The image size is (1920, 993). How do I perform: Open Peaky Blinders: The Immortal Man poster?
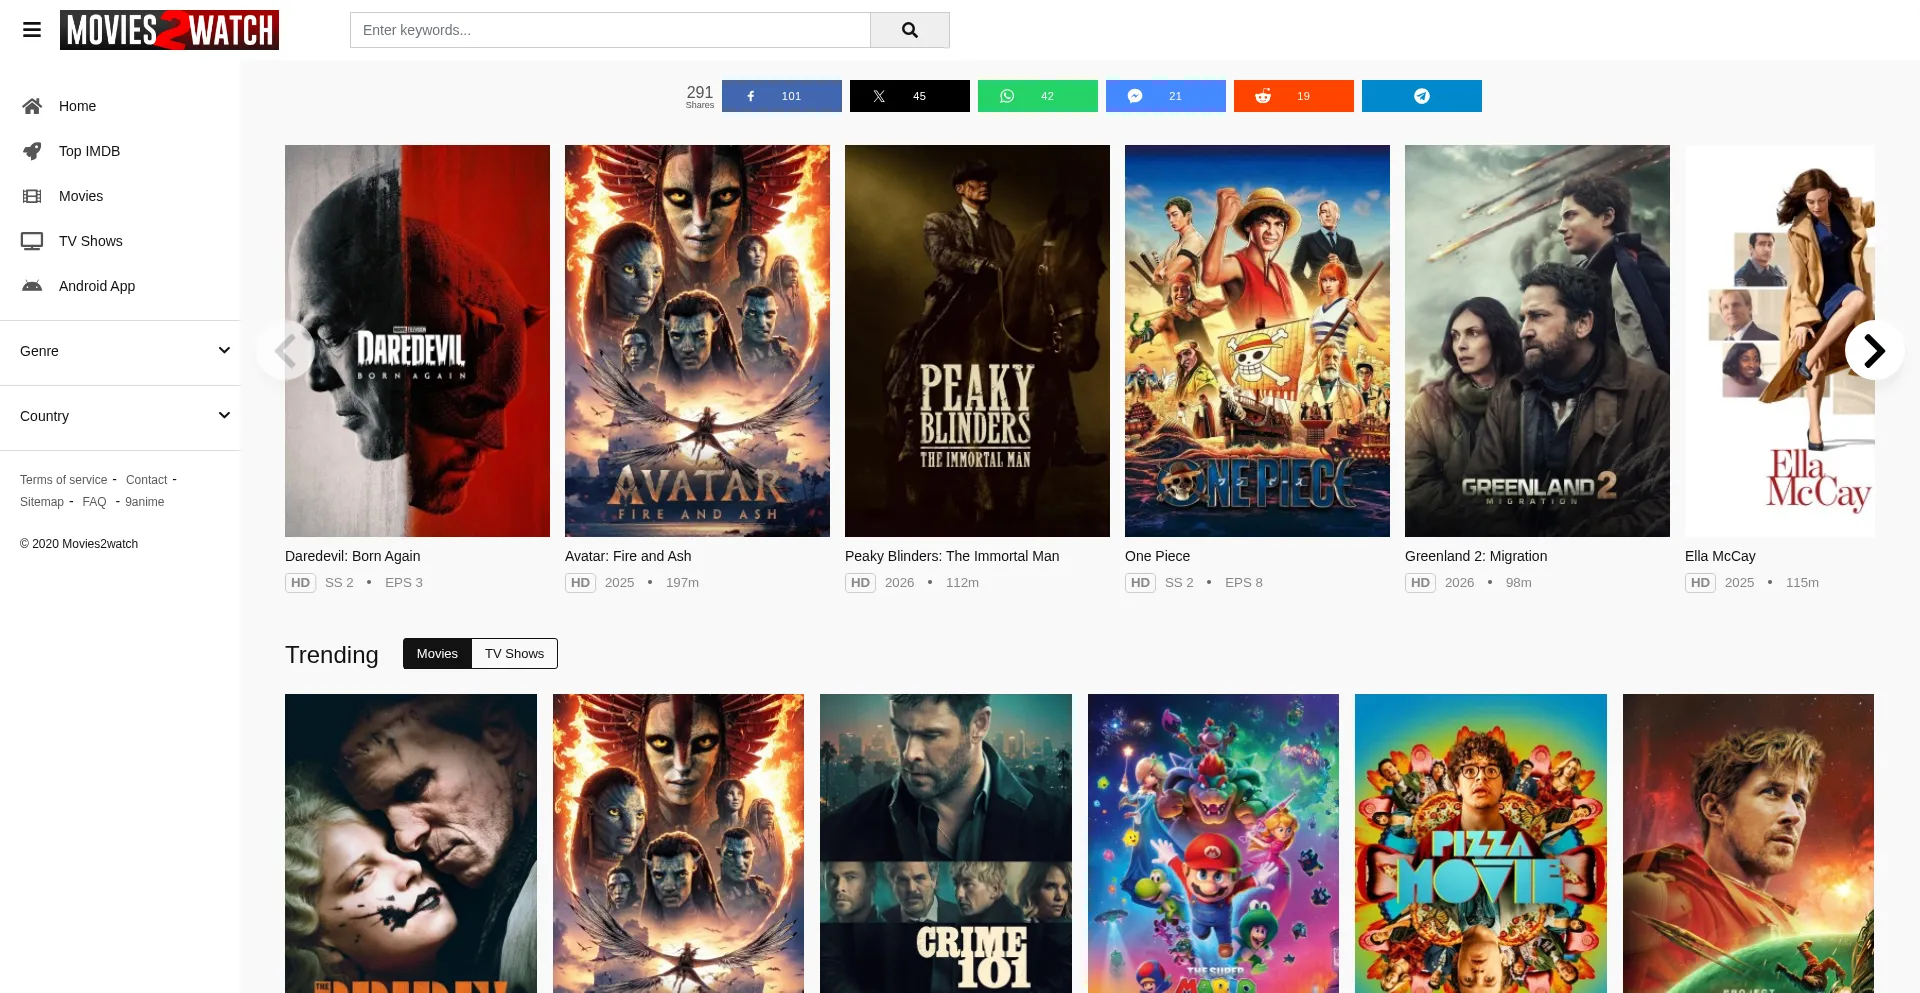click(x=977, y=341)
